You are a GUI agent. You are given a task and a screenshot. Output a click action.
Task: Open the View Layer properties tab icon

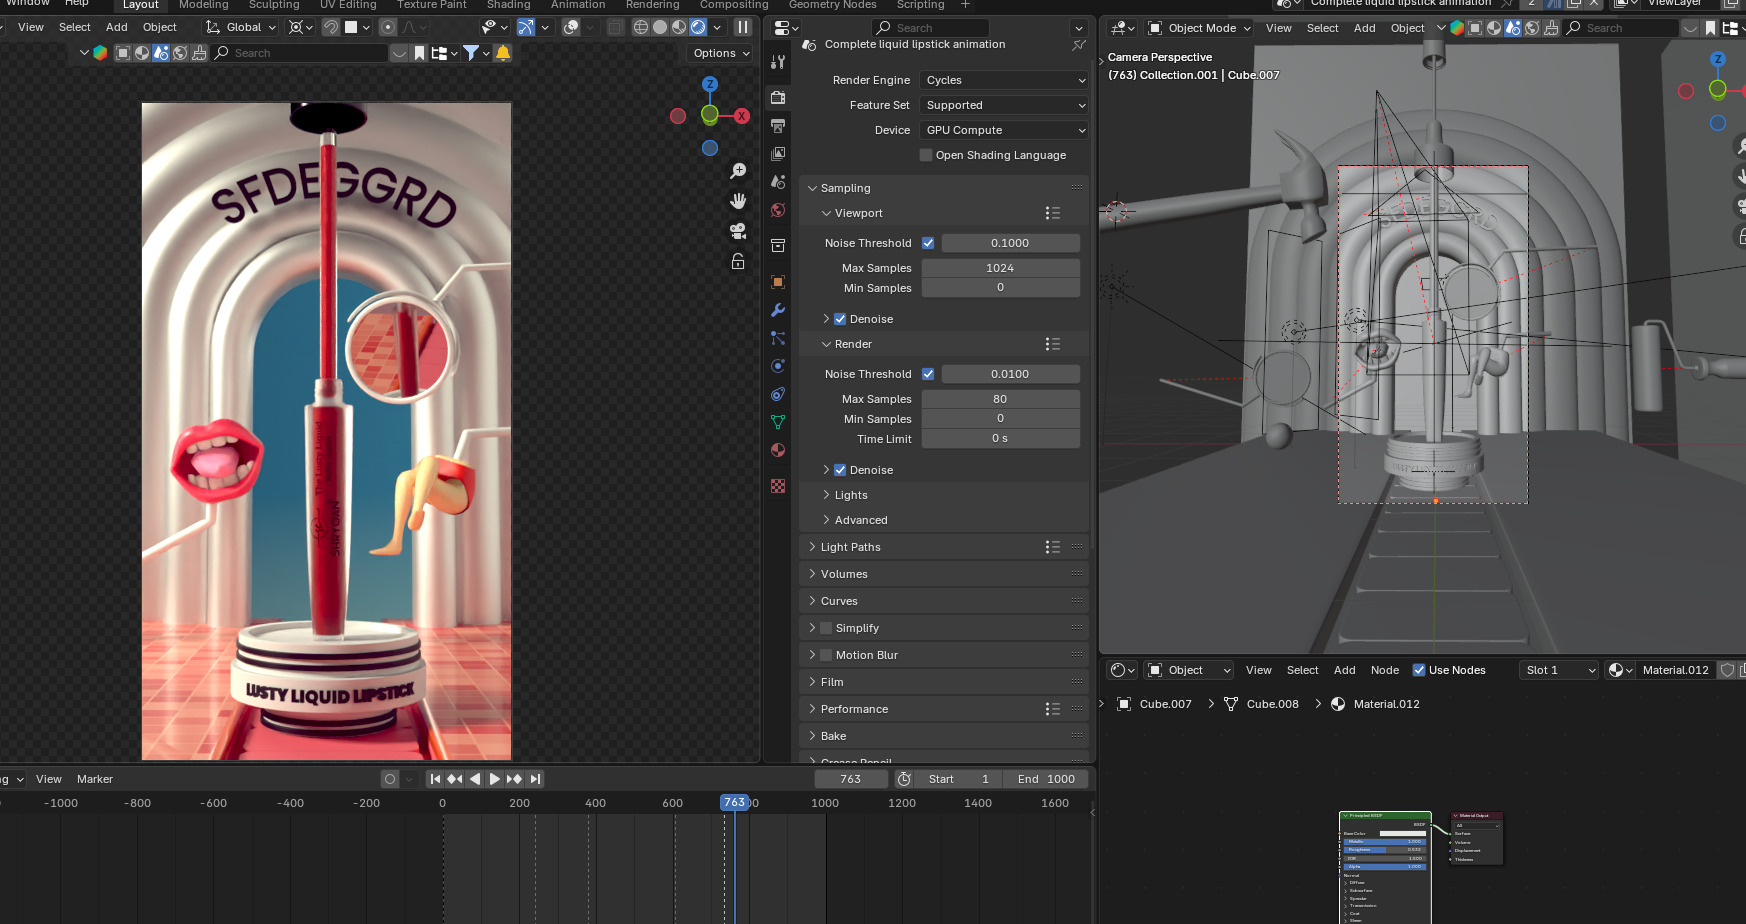coord(778,154)
